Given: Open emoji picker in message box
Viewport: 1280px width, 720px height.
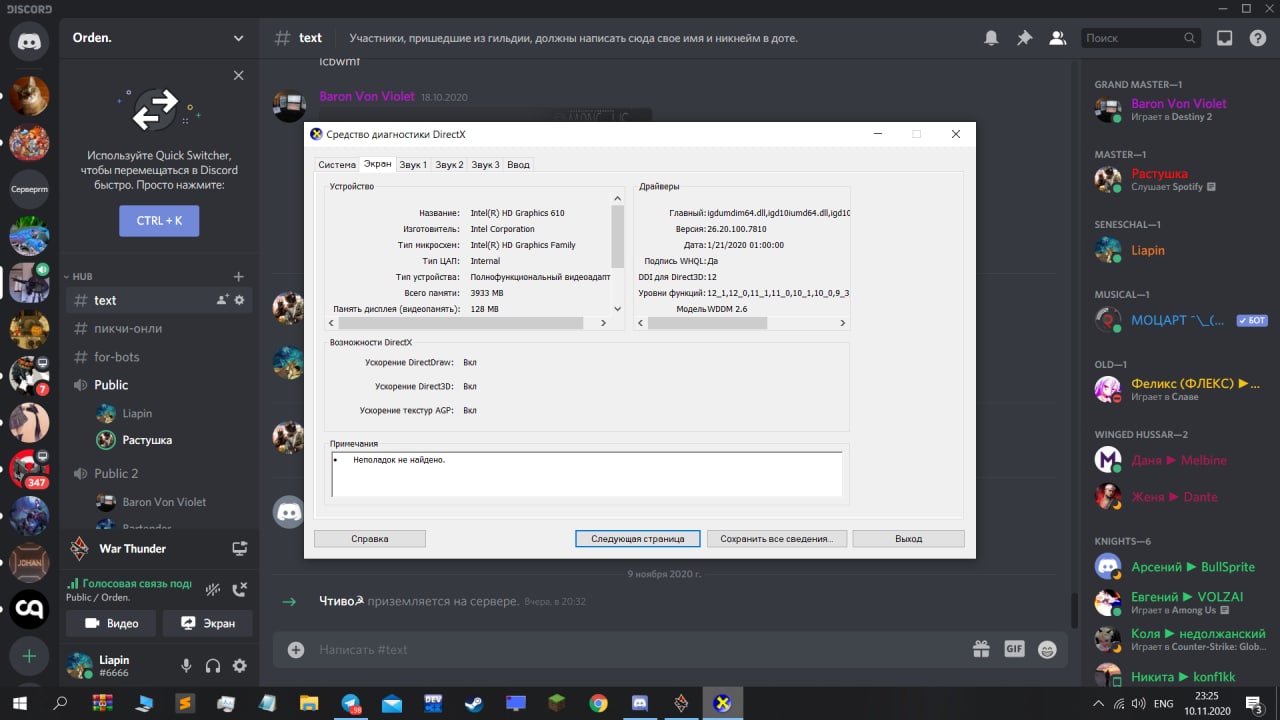Looking at the screenshot, I should 1047,649.
